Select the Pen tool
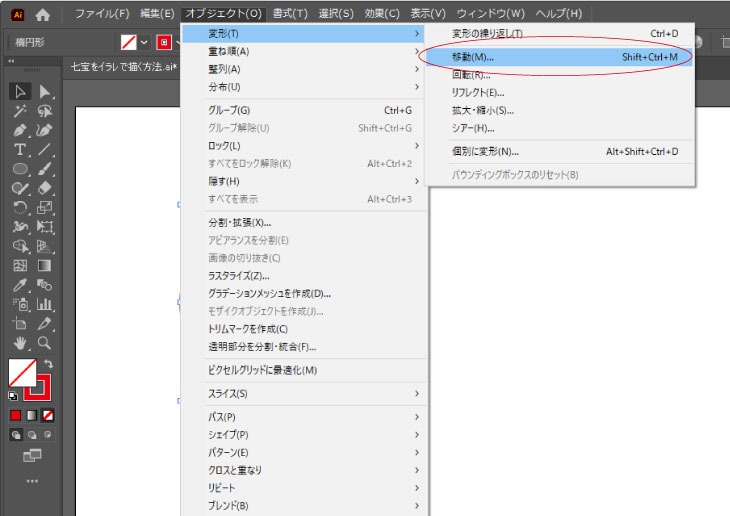The width and height of the screenshot is (730, 516). pyautogui.click(x=20, y=131)
